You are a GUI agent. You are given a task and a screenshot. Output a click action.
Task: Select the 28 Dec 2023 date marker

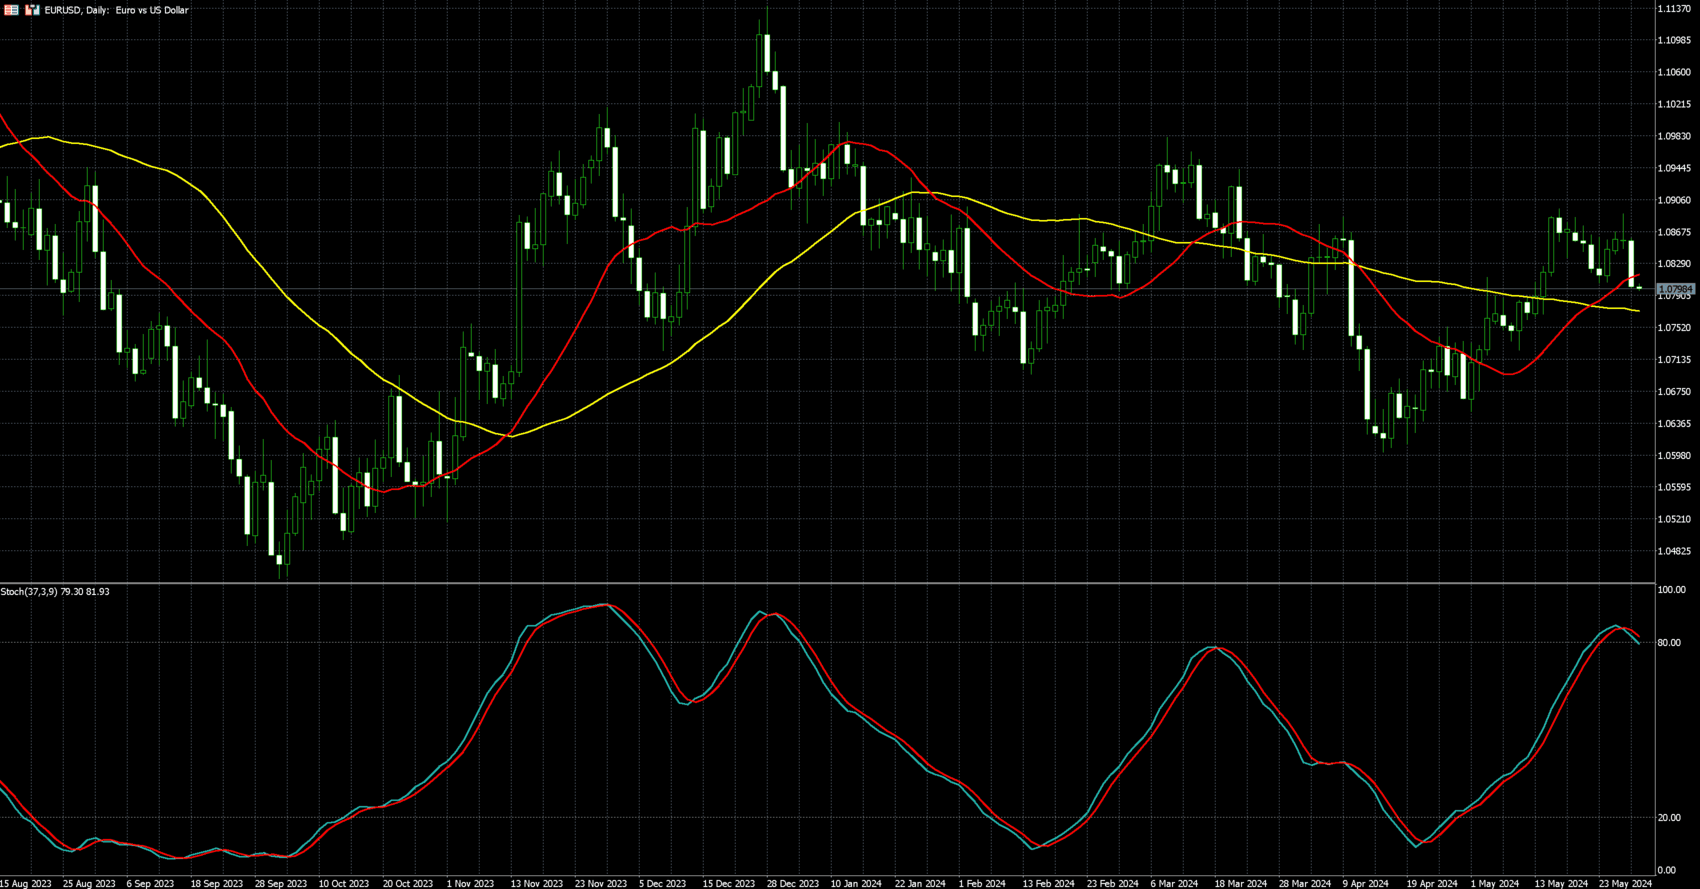pos(792,883)
